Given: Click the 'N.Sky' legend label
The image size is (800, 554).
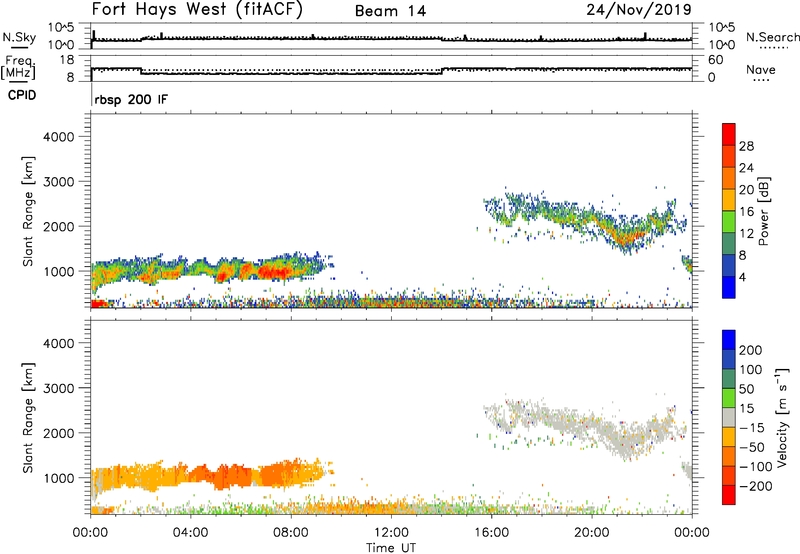Looking at the screenshot, I should [19, 37].
